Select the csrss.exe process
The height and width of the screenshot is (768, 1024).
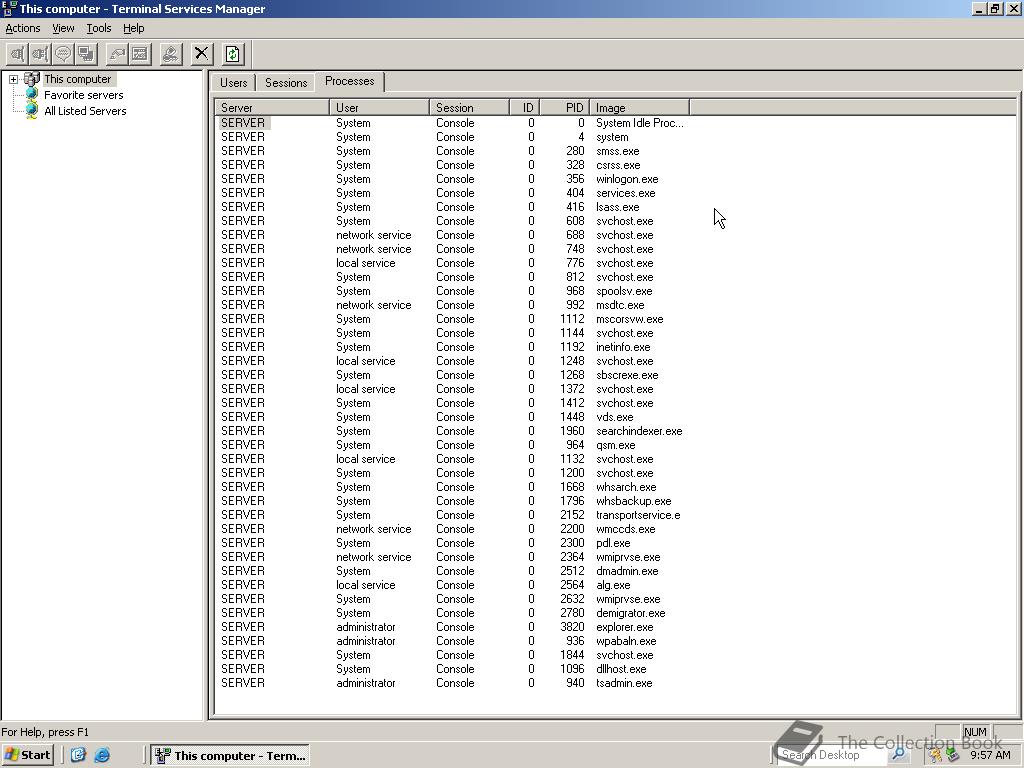coord(453,165)
